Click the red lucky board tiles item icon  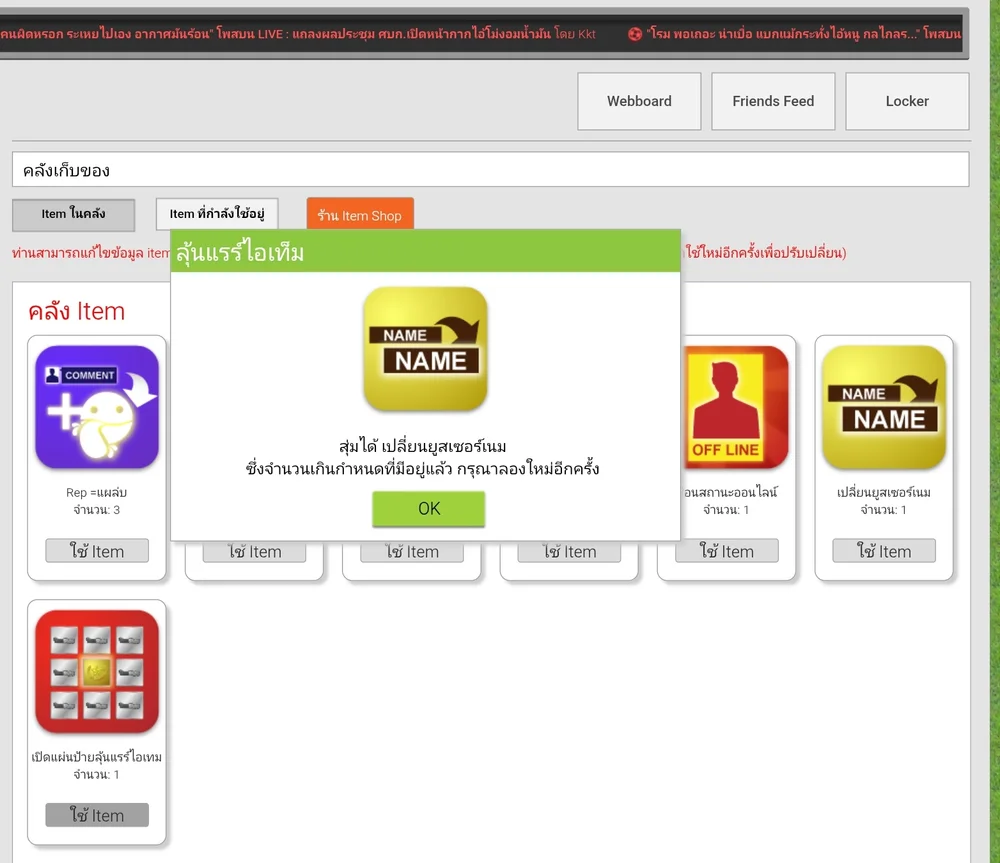(x=97, y=672)
